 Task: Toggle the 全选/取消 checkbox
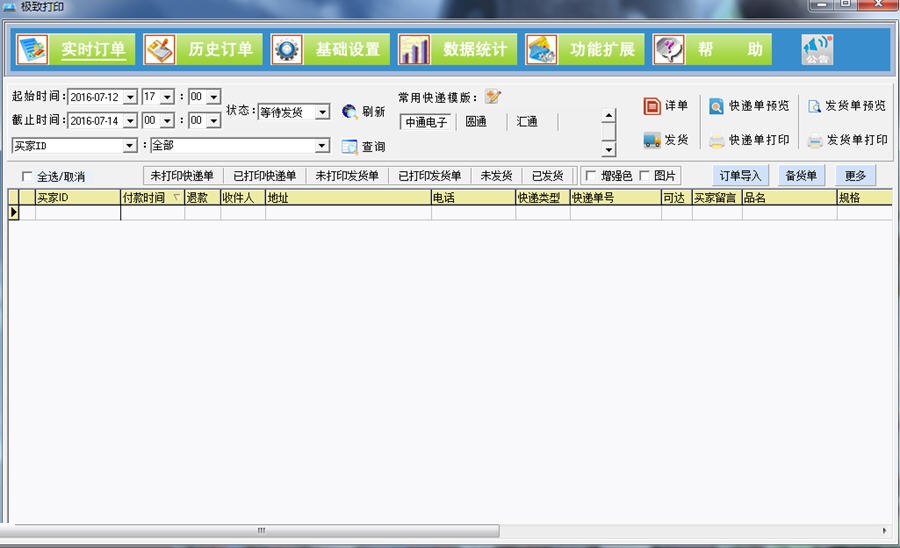pyautogui.click(x=27, y=176)
